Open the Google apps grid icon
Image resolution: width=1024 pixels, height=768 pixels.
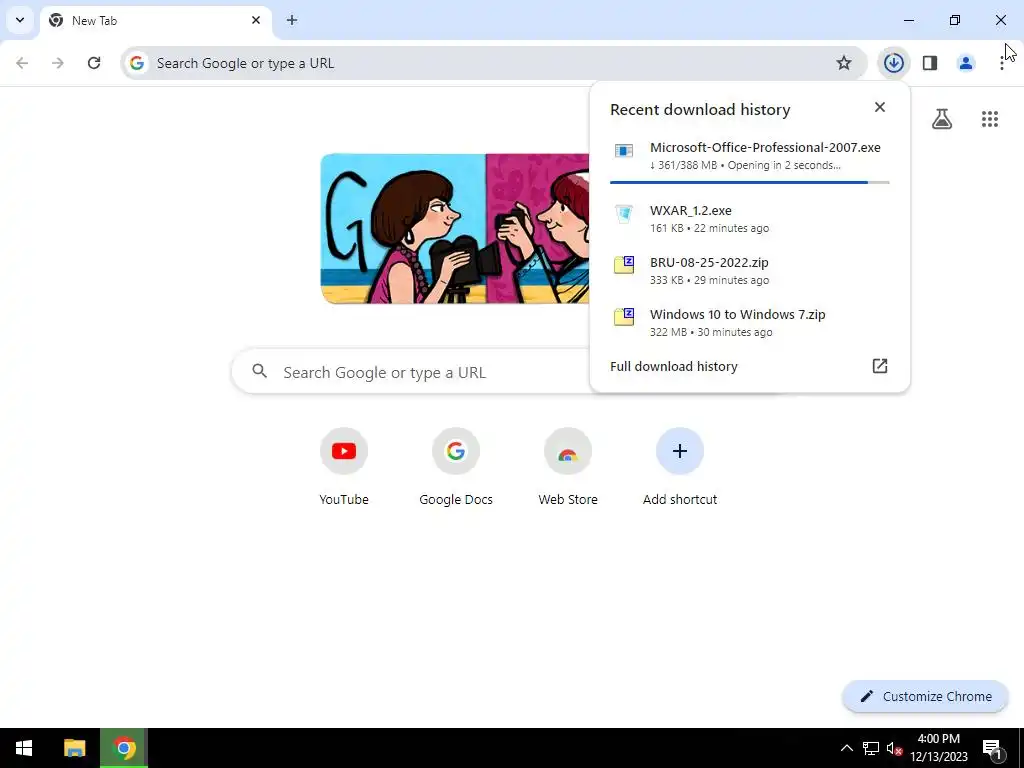pos(989,119)
